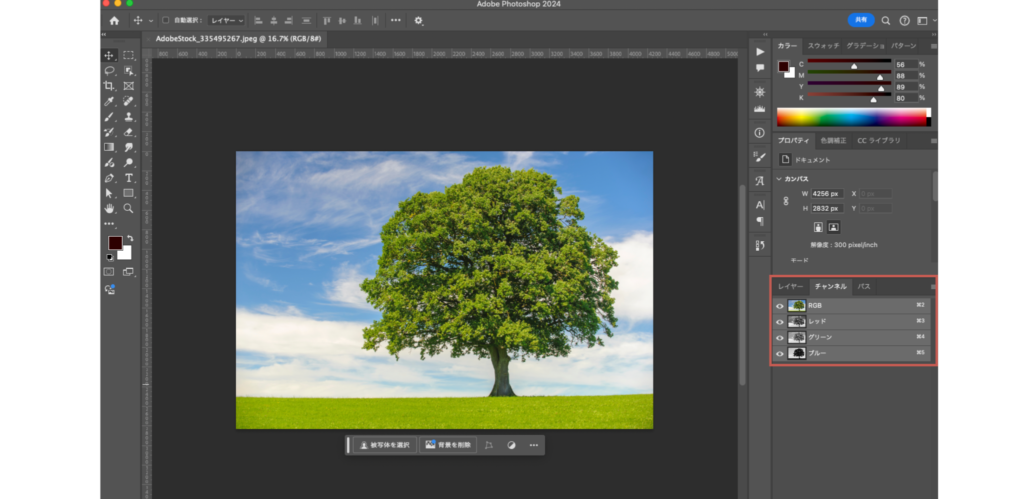Enable the 自動選択 checkbox
Screen dimensions: 1024x499
point(165,20)
